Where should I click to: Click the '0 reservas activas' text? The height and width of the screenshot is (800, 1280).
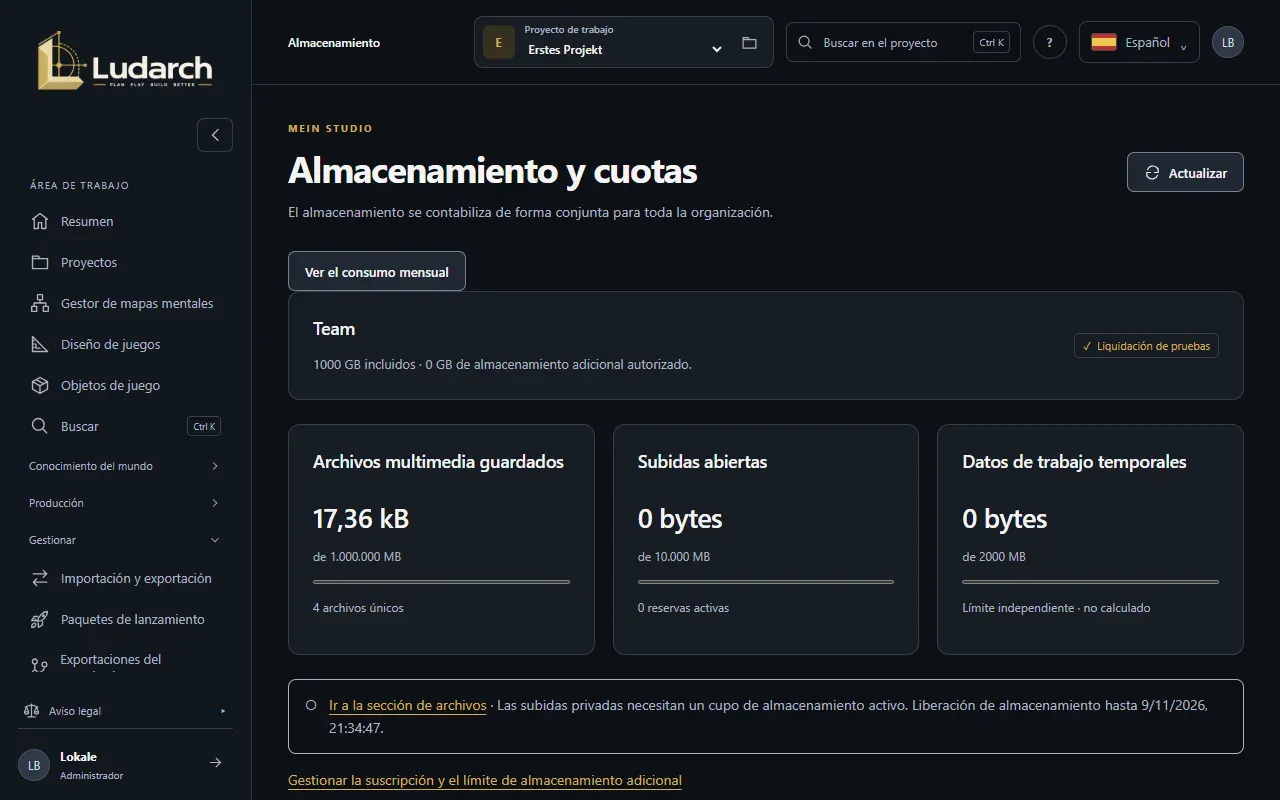(x=683, y=608)
